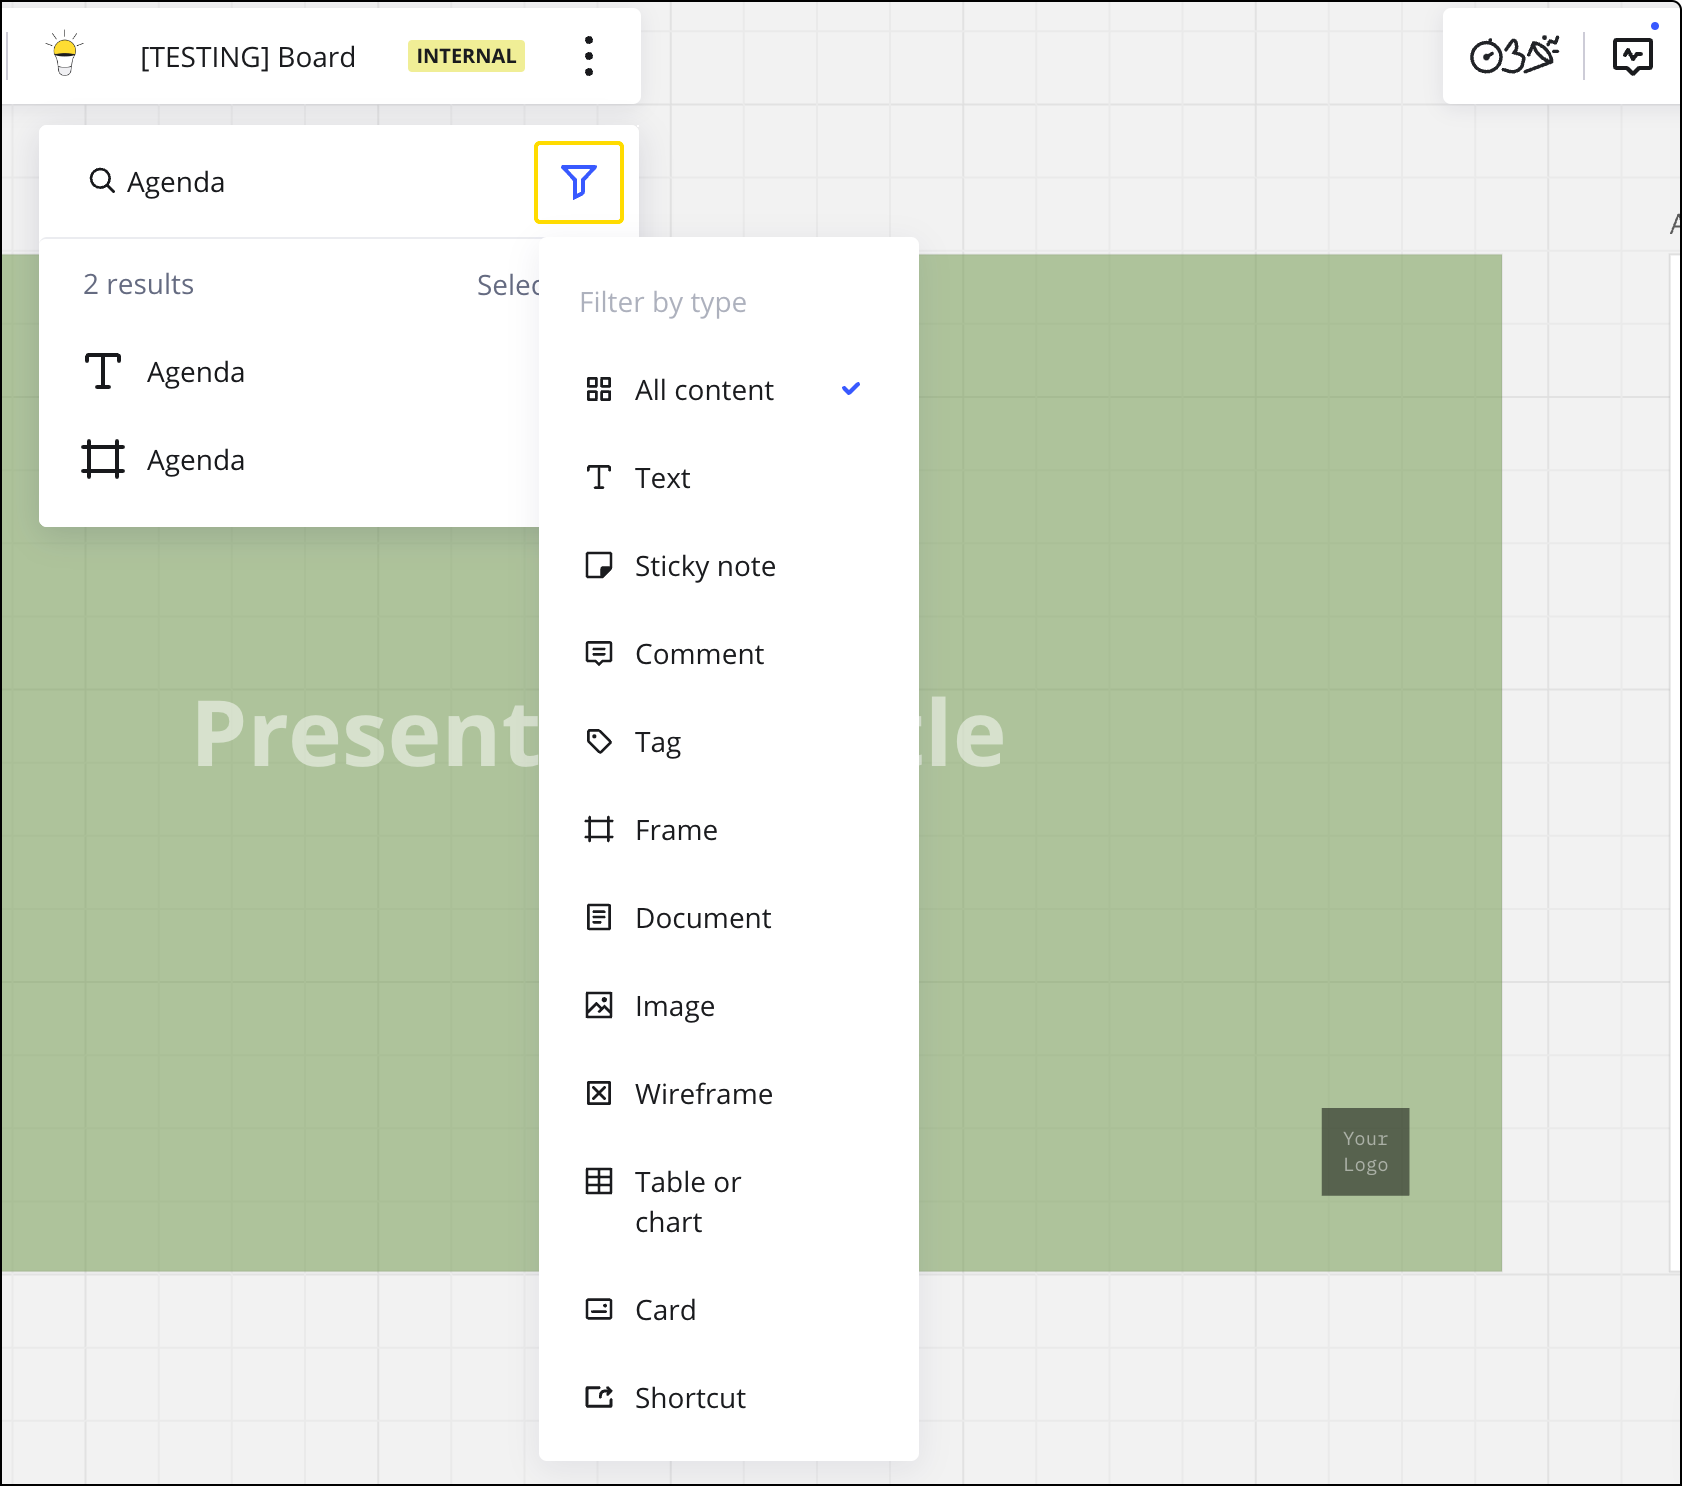Click the Image filter icon
This screenshot has height=1486, width=1682.
click(599, 1005)
